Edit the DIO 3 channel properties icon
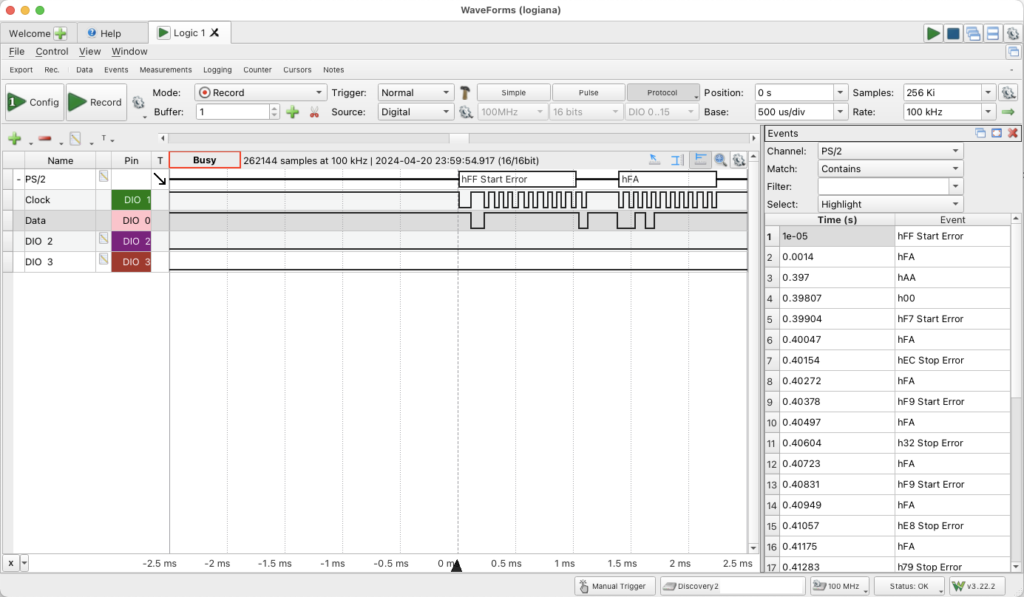1024x597 pixels. [103, 259]
